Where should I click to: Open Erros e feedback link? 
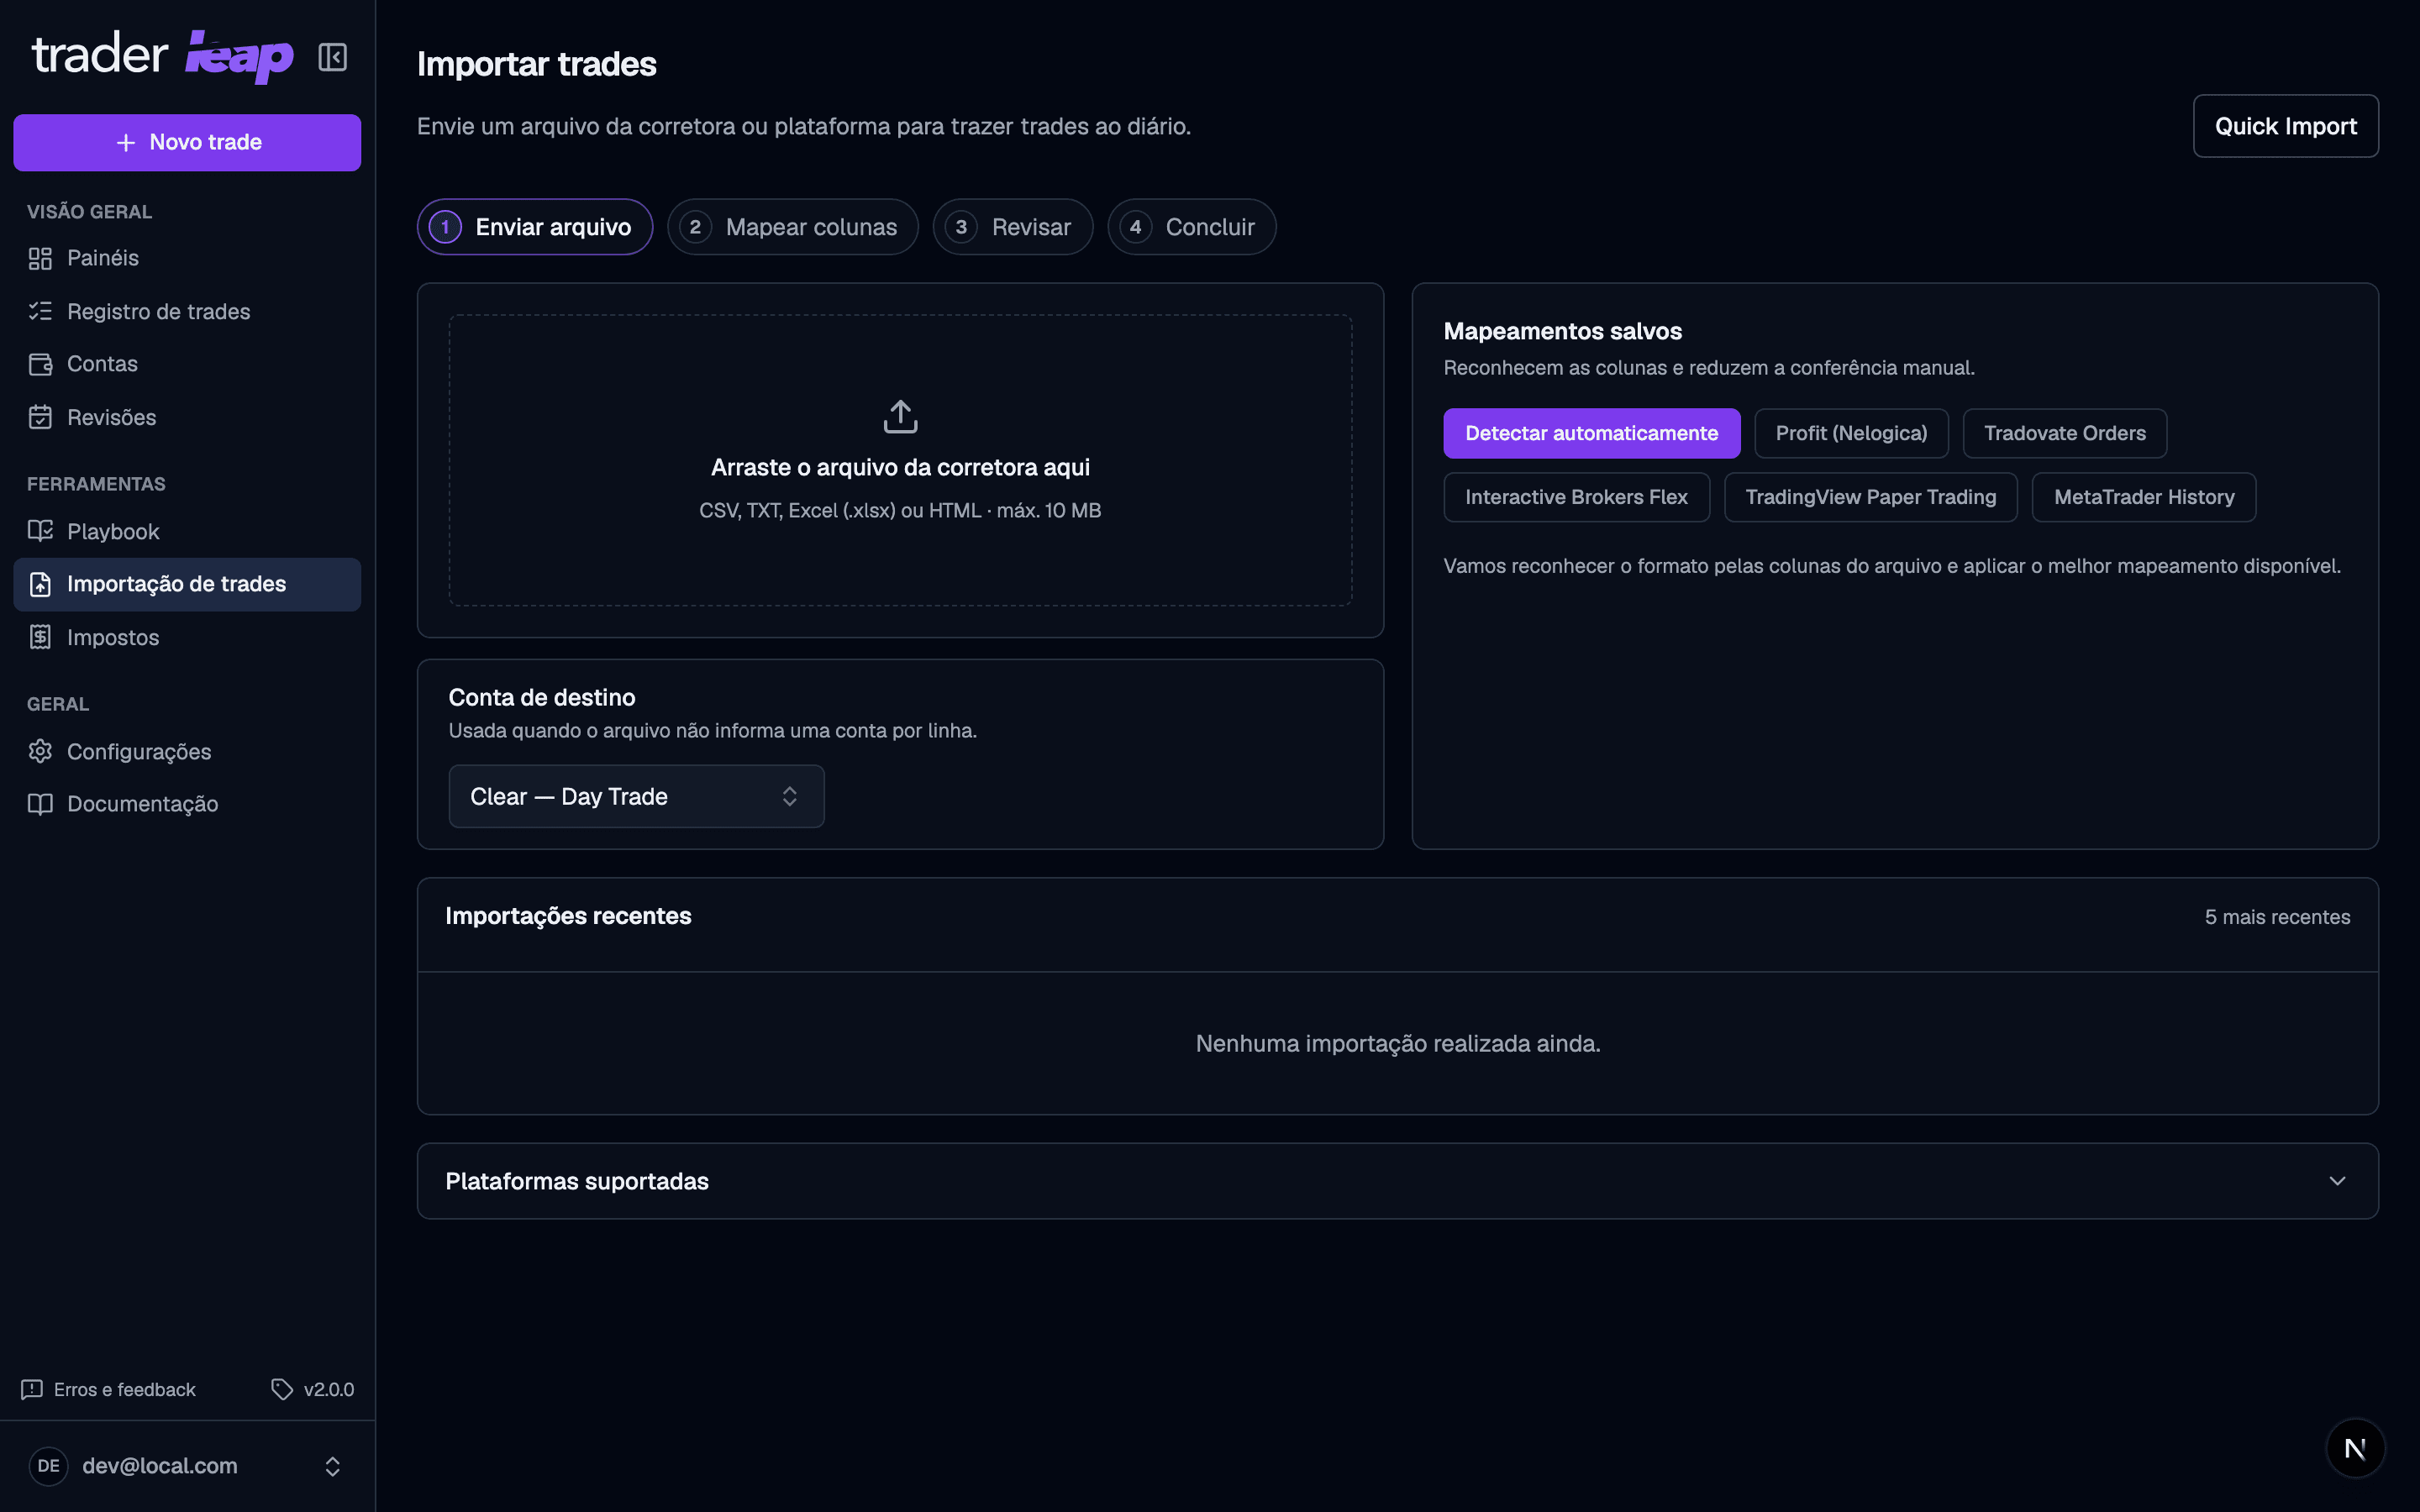[109, 1389]
